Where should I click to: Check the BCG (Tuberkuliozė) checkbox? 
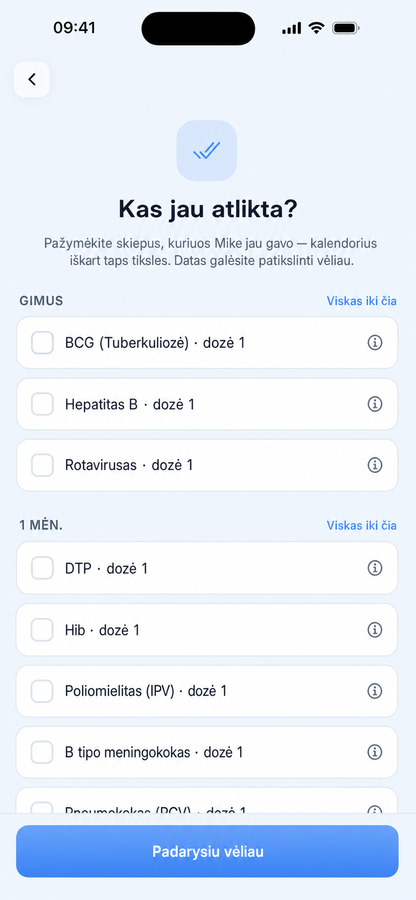[42, 343]
